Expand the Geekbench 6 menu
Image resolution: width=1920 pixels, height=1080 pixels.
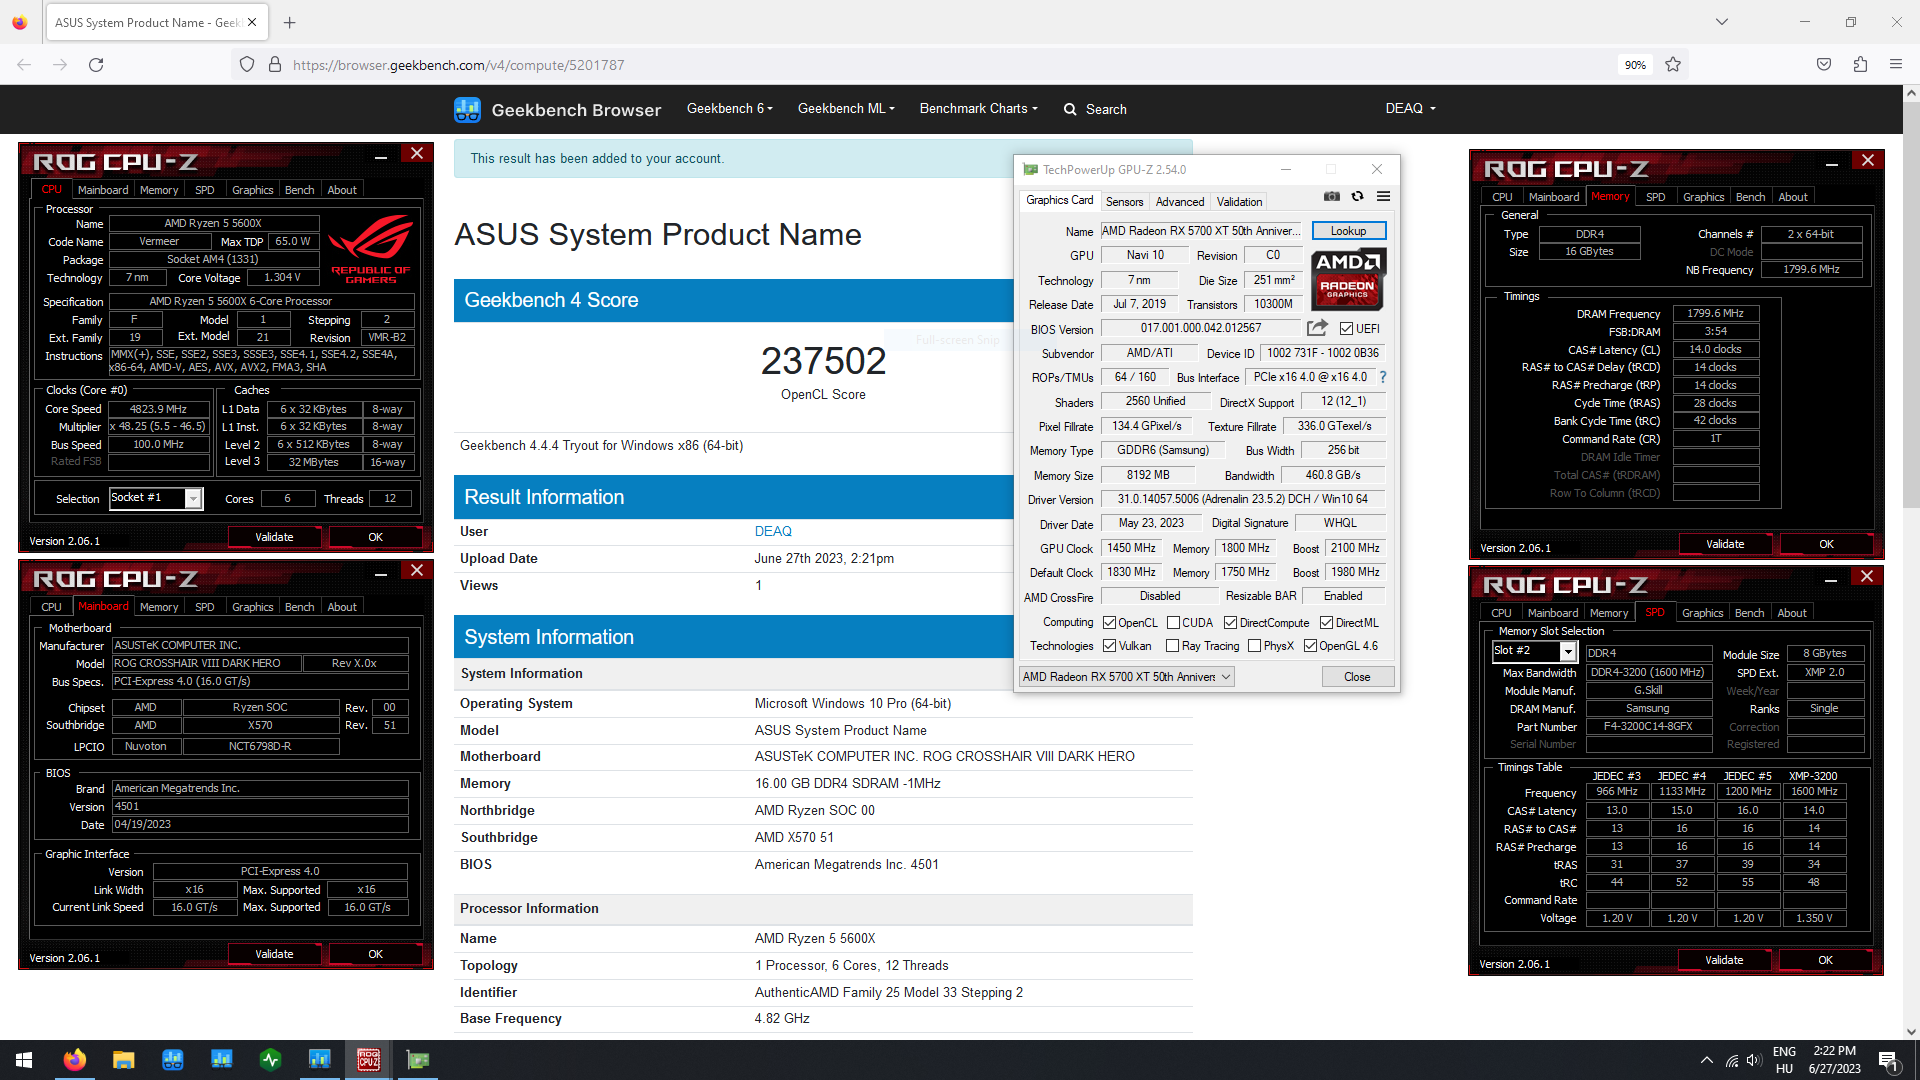point(729,109)
